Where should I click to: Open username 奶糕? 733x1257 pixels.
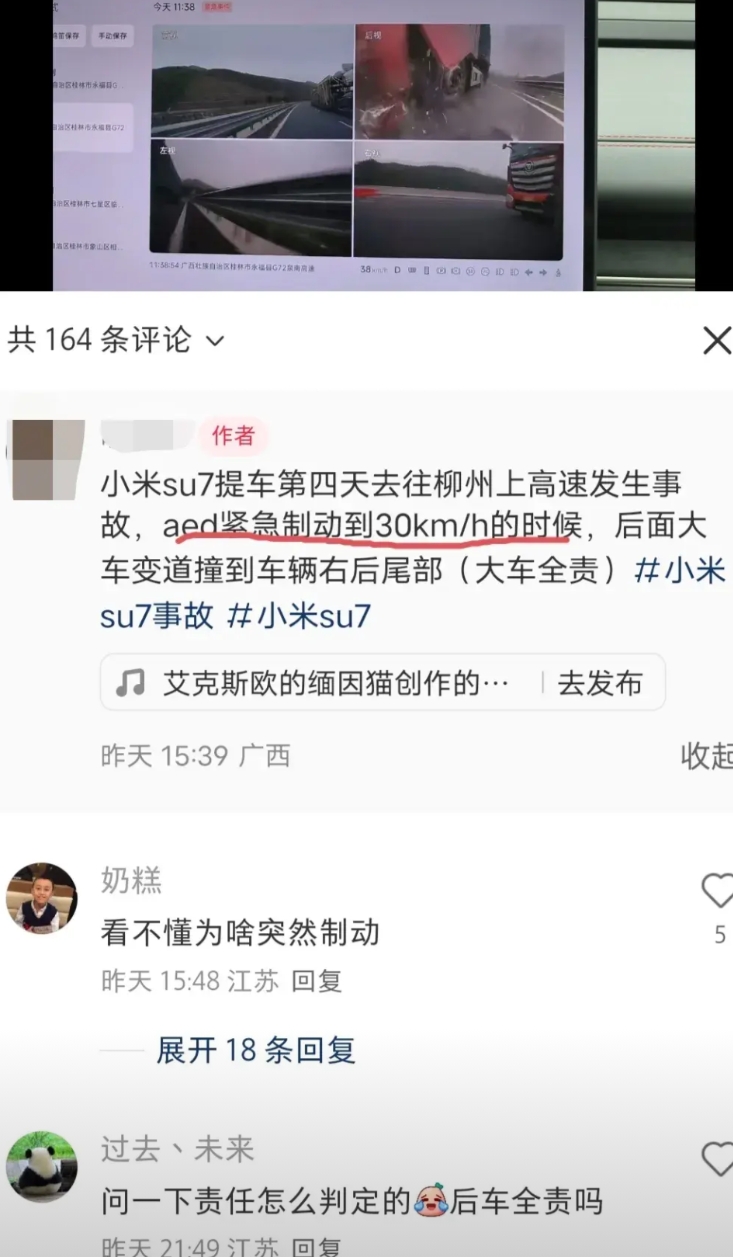tap(131, 881)
